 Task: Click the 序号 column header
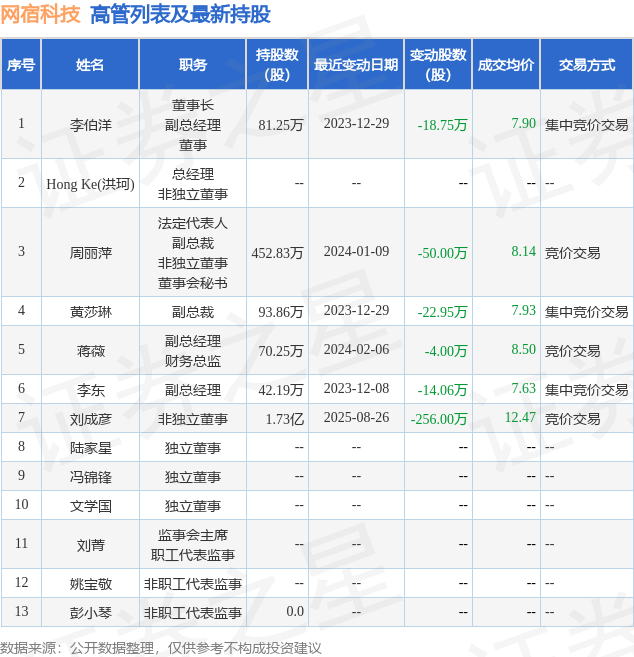(21, 65)
